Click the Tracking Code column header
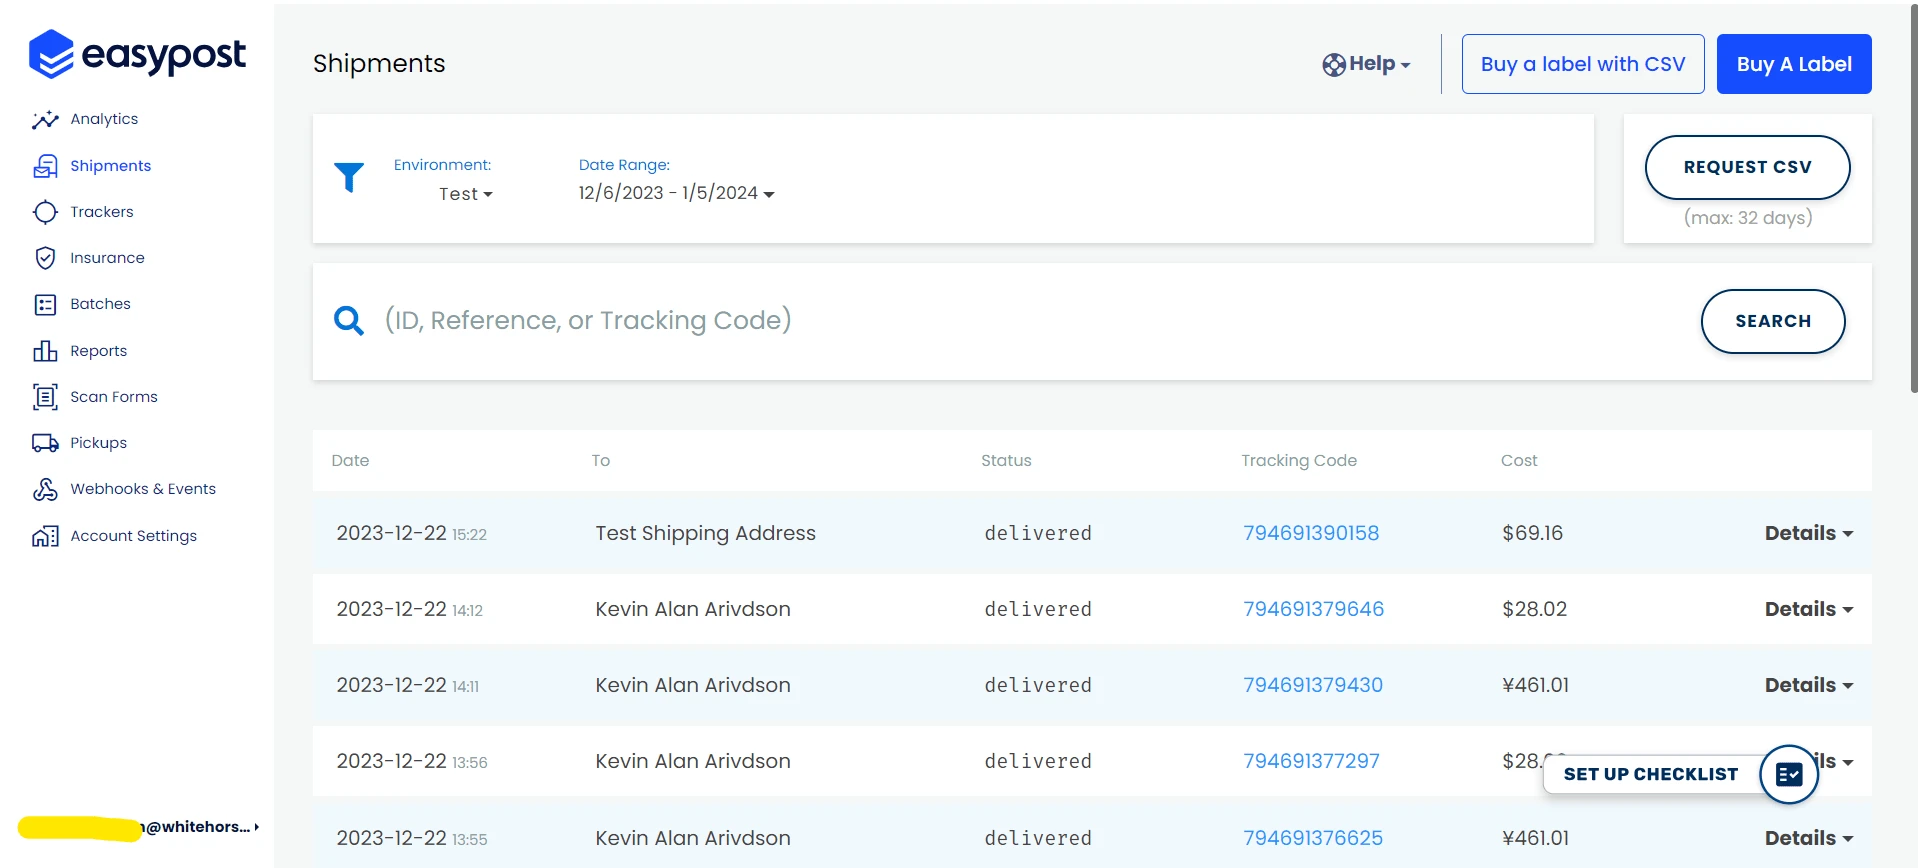The height and width of the screenshot is (868, 1918). point(1299,460)
